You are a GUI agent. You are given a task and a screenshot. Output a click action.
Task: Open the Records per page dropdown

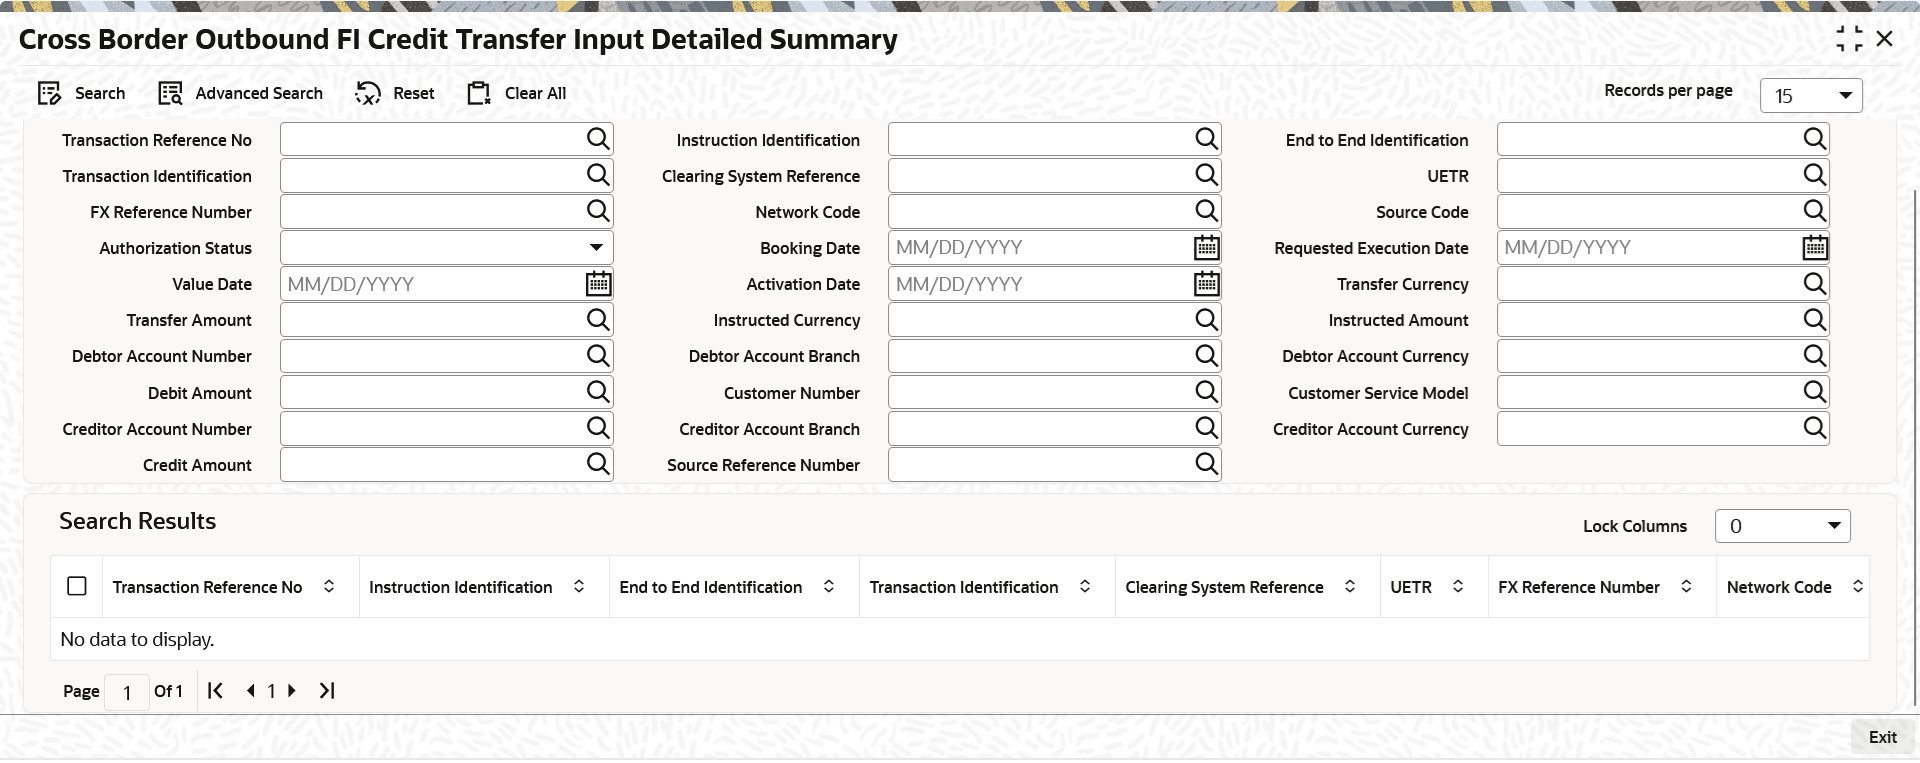[x=1811, y=96]
